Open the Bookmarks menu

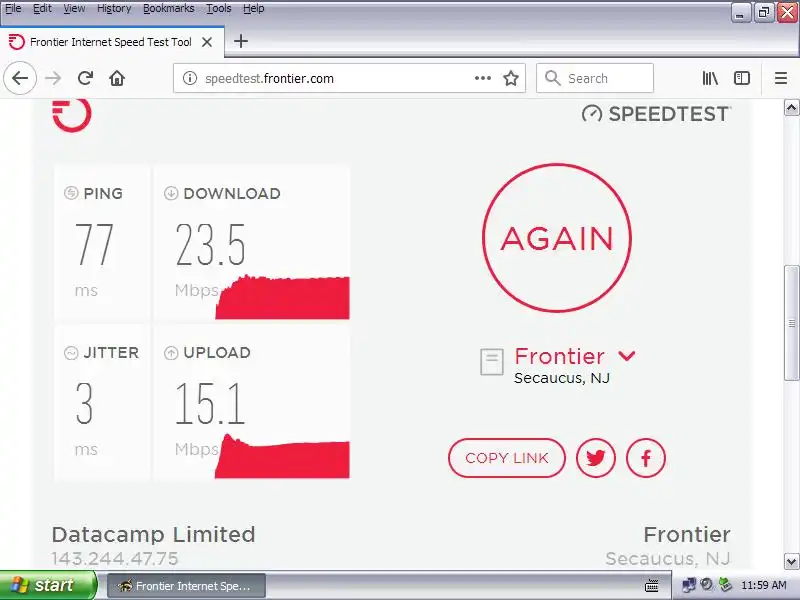click(168, 9)
